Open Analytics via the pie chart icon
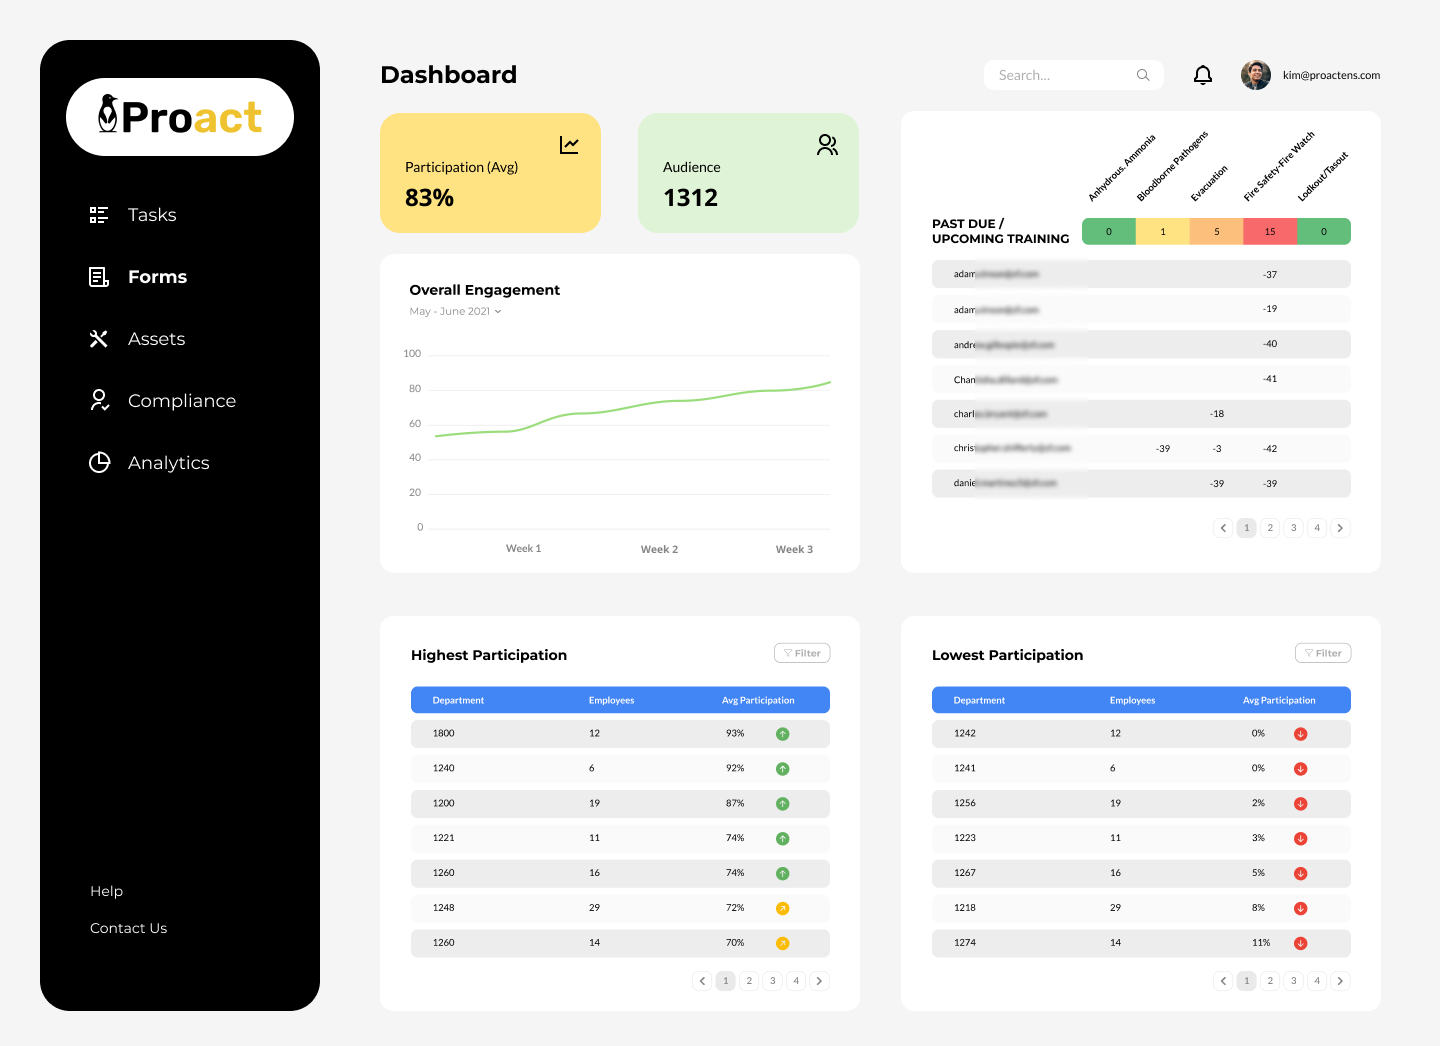Image resolution: width=1440 pixels, height=1046 pixels. [98, 462]
